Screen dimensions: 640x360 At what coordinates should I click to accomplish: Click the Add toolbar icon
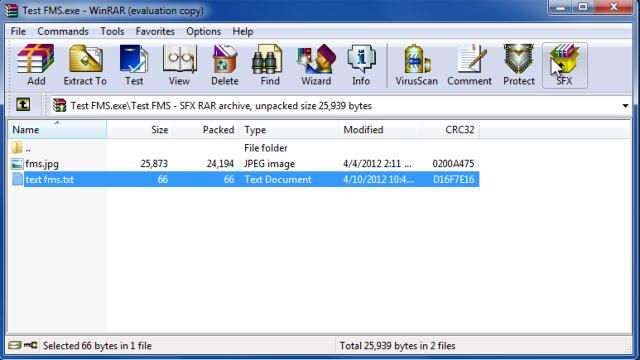click(36, 65)
